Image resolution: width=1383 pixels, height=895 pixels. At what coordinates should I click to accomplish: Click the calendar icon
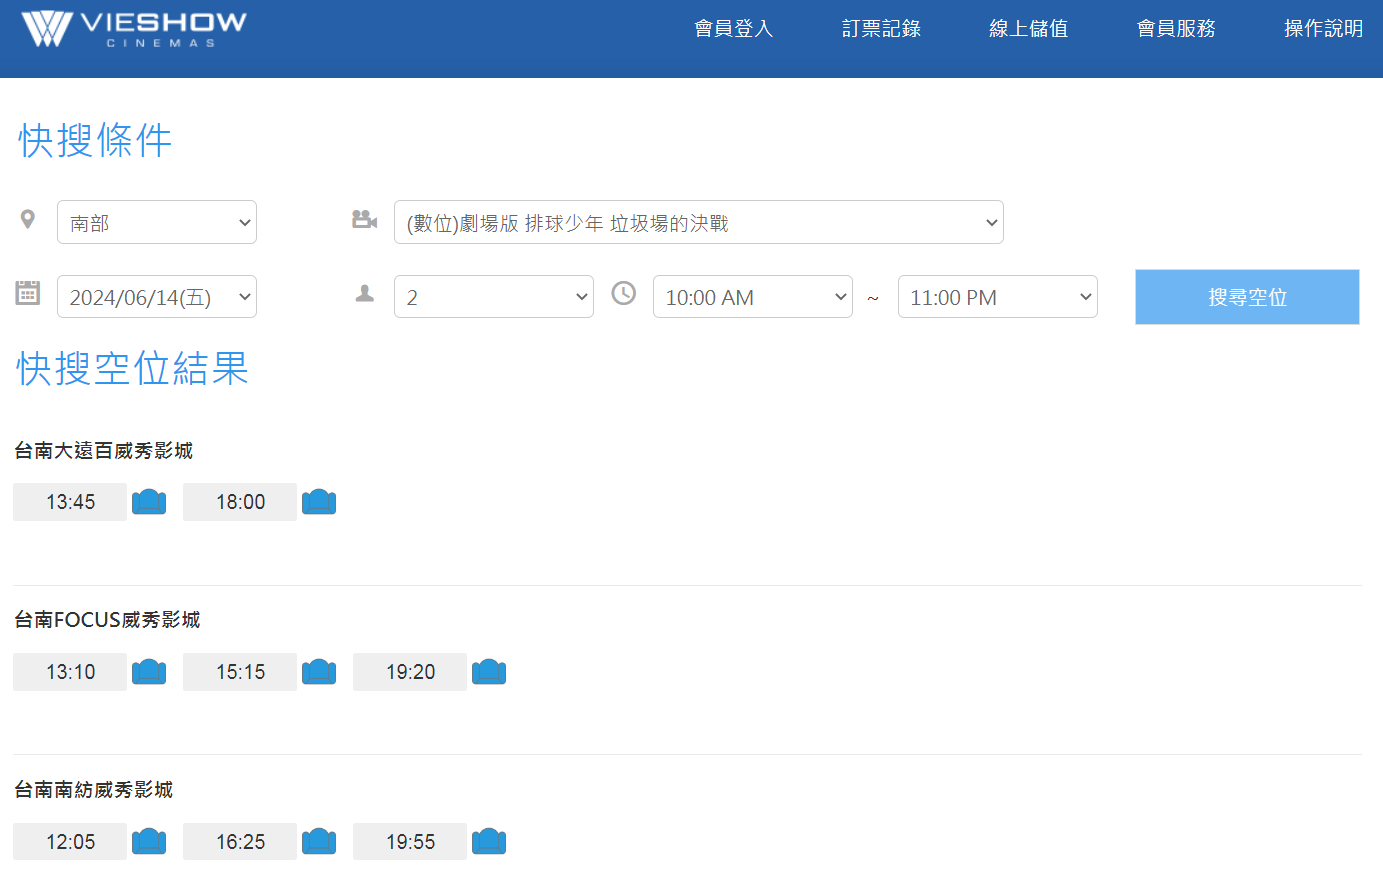[28, 293]
